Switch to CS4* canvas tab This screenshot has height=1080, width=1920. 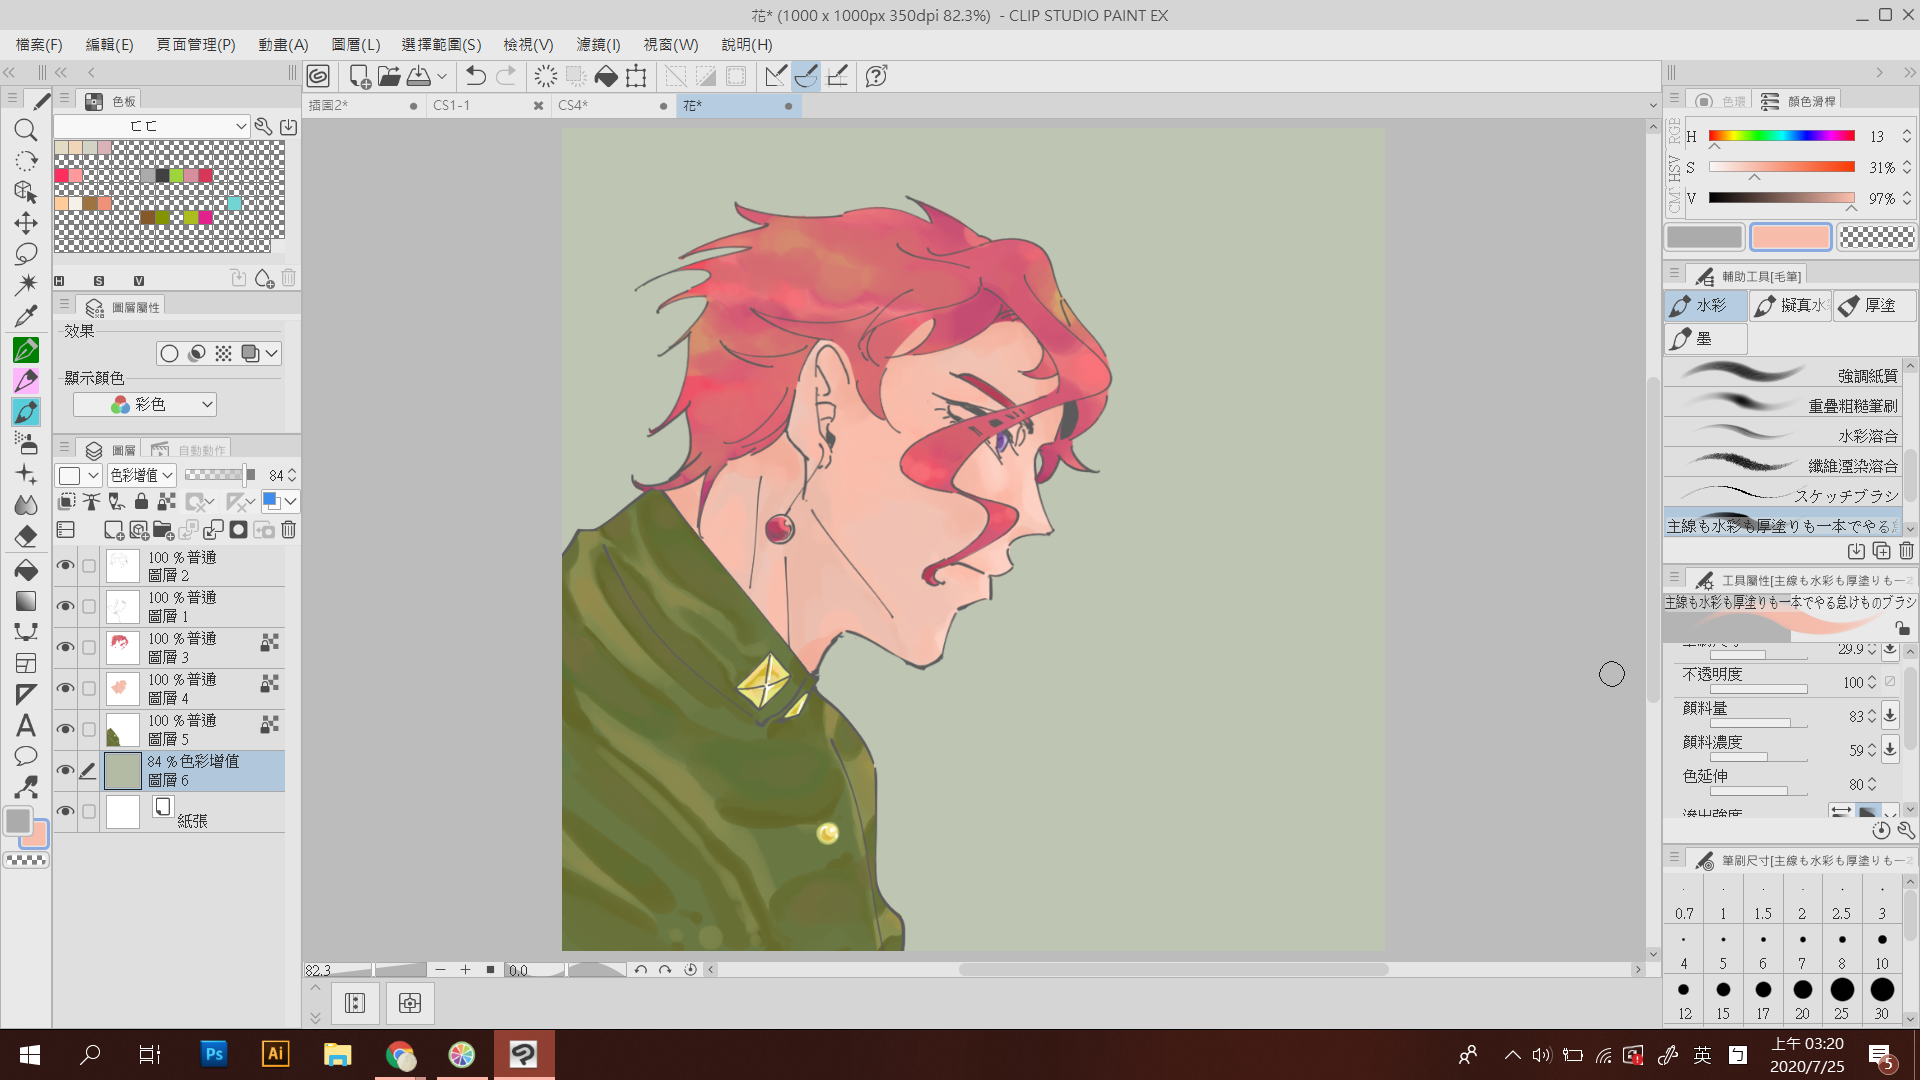[613, 105]
